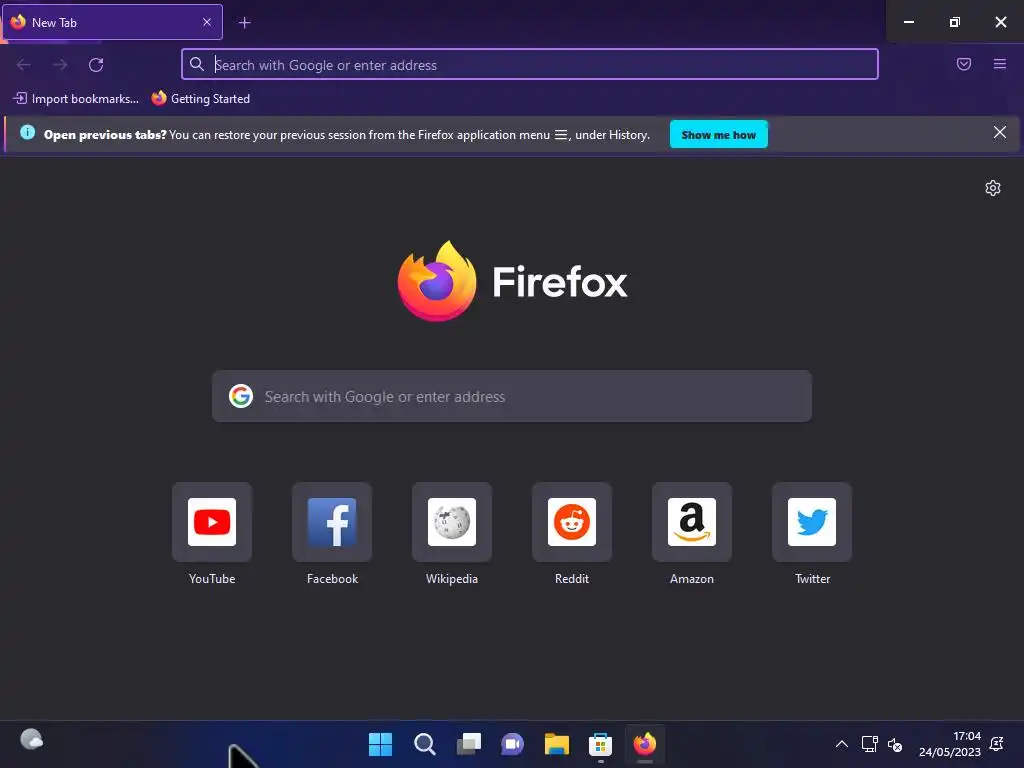Open Microsoft Store from taskbar
This screenshot has width=1024, height=768.
(600, 744)
